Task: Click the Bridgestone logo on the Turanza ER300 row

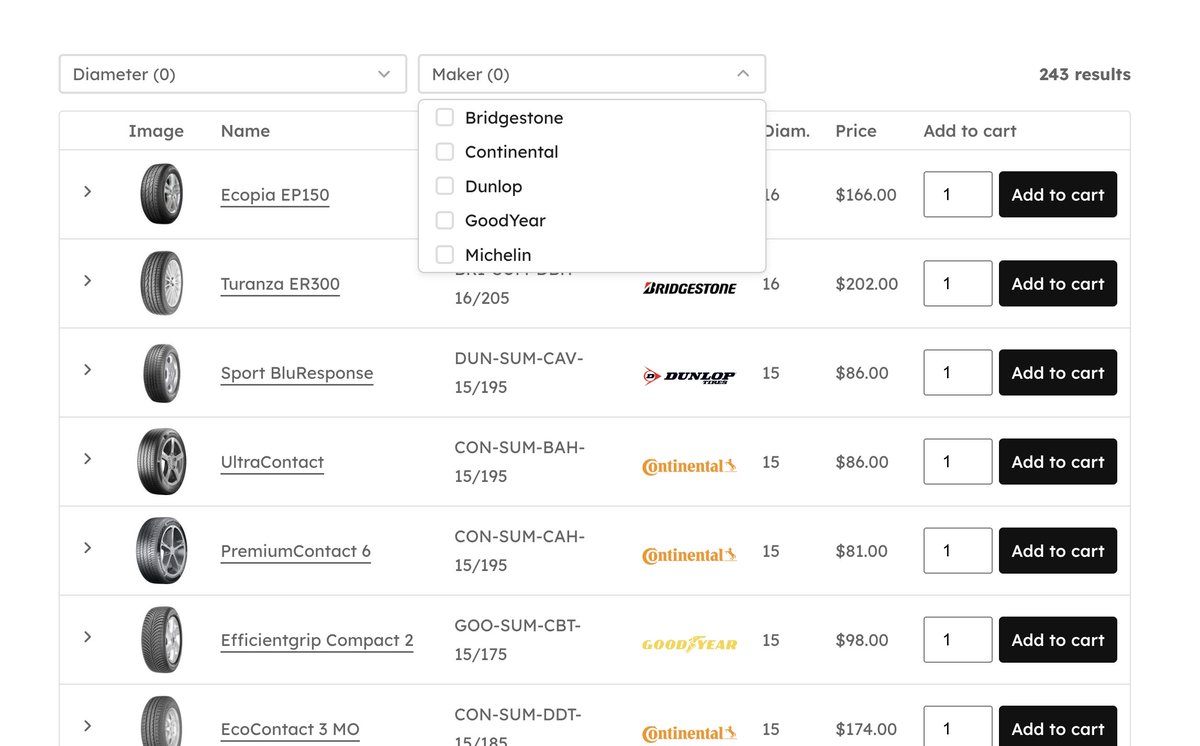Action: (x=689, y=287)
